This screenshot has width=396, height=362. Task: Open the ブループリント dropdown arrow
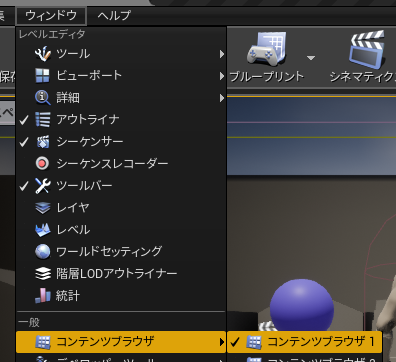click(311, 58)
